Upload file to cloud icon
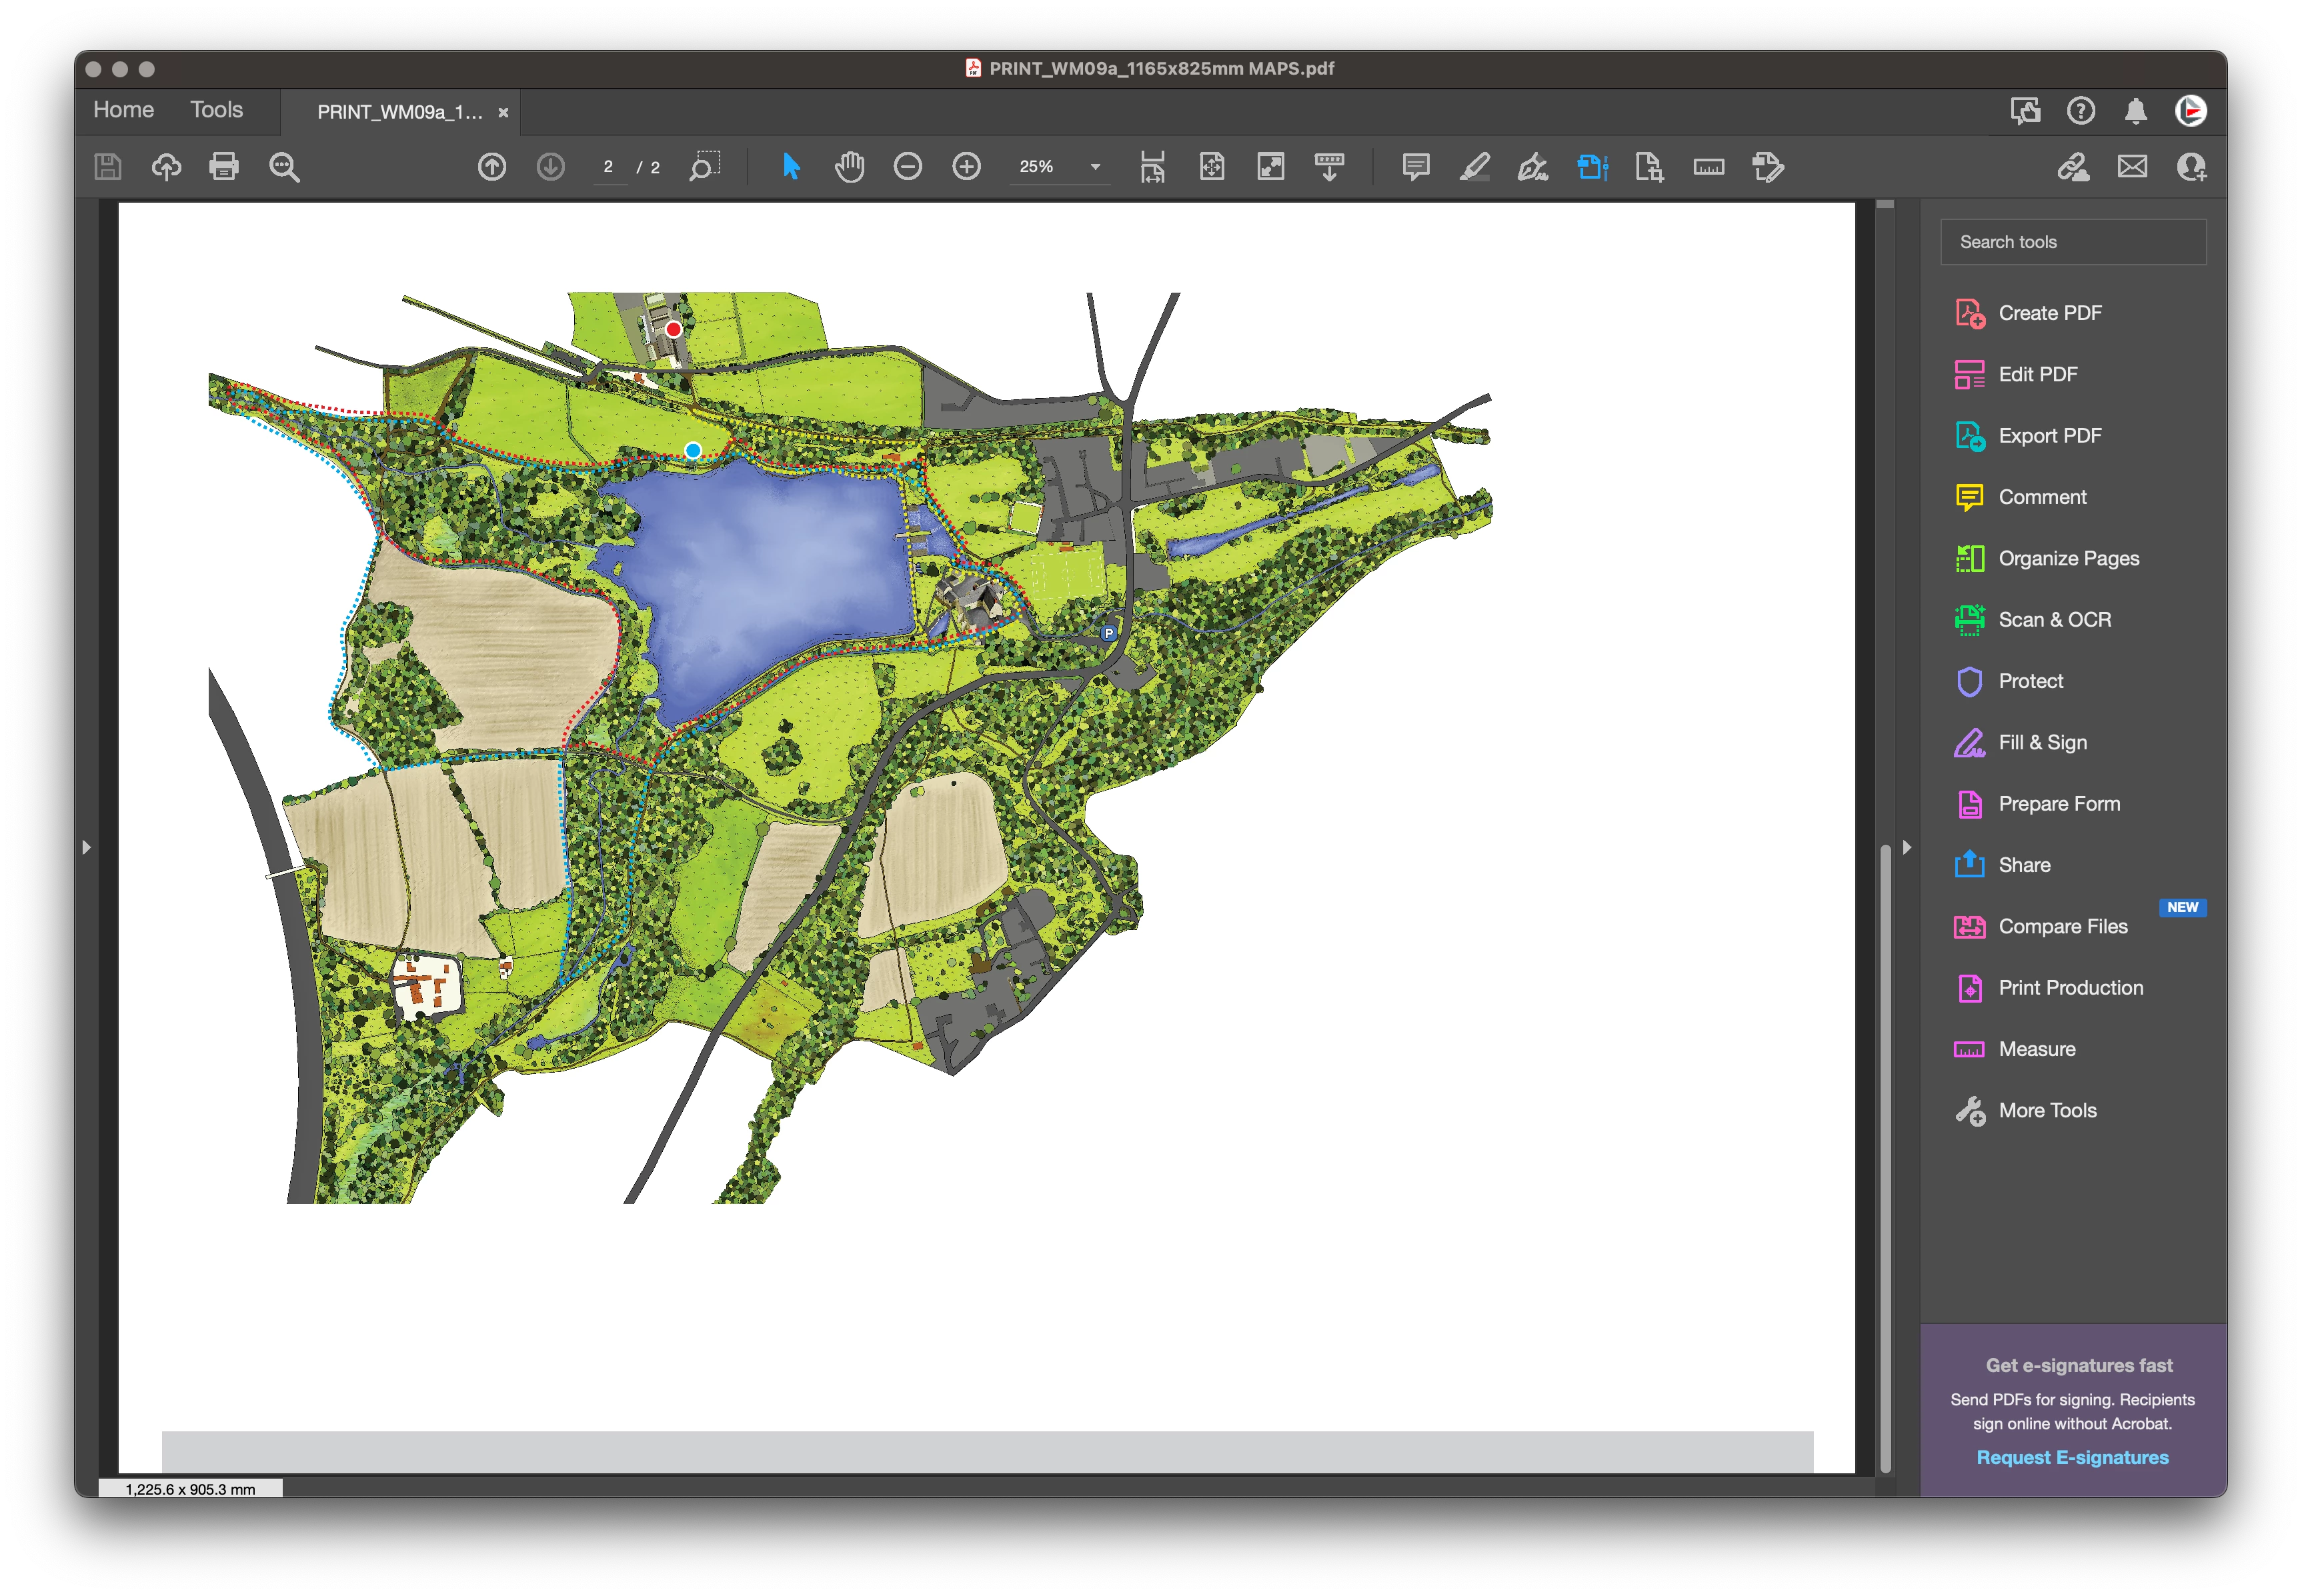The height and width of the screenshot is (1596, 2302). coord(166,167)
